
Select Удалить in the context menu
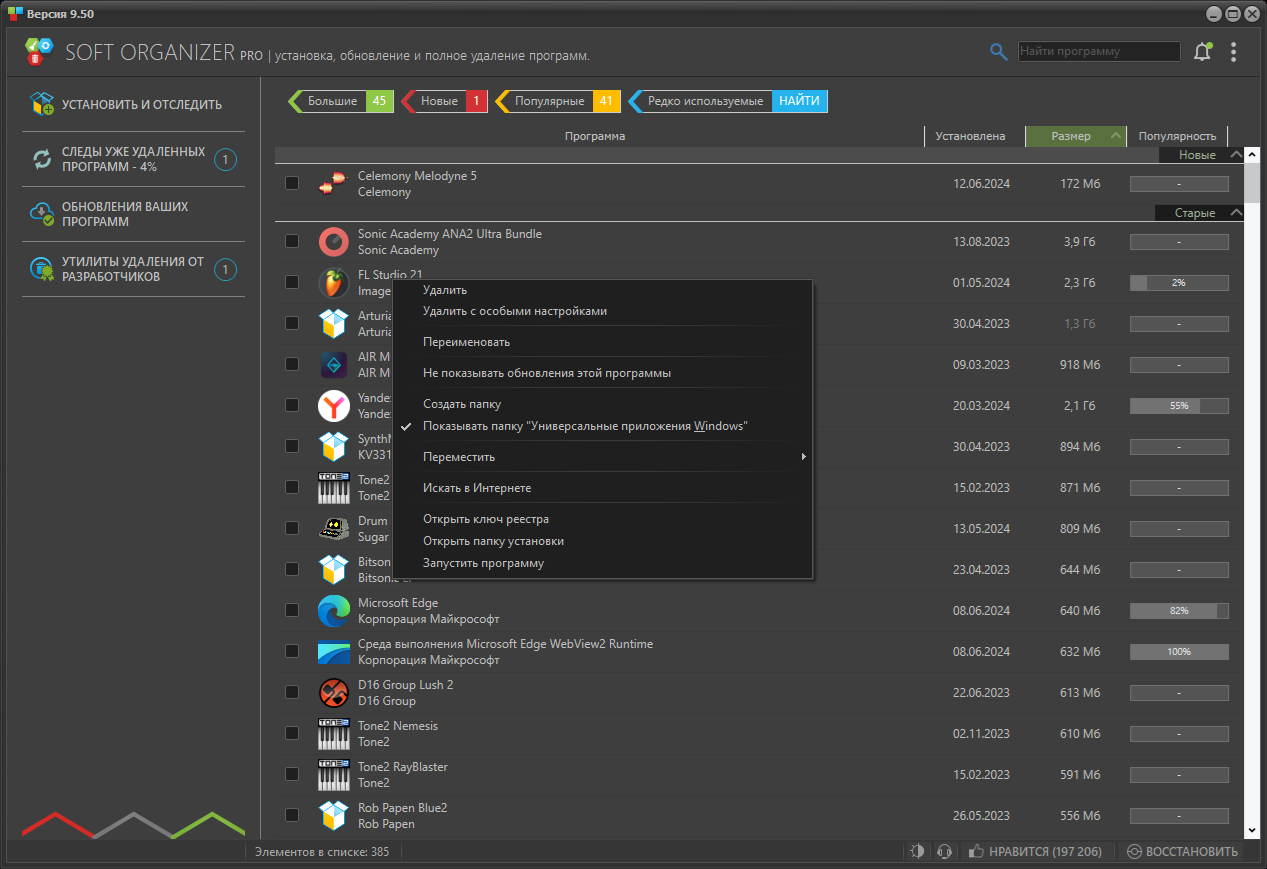click(445, 290)
